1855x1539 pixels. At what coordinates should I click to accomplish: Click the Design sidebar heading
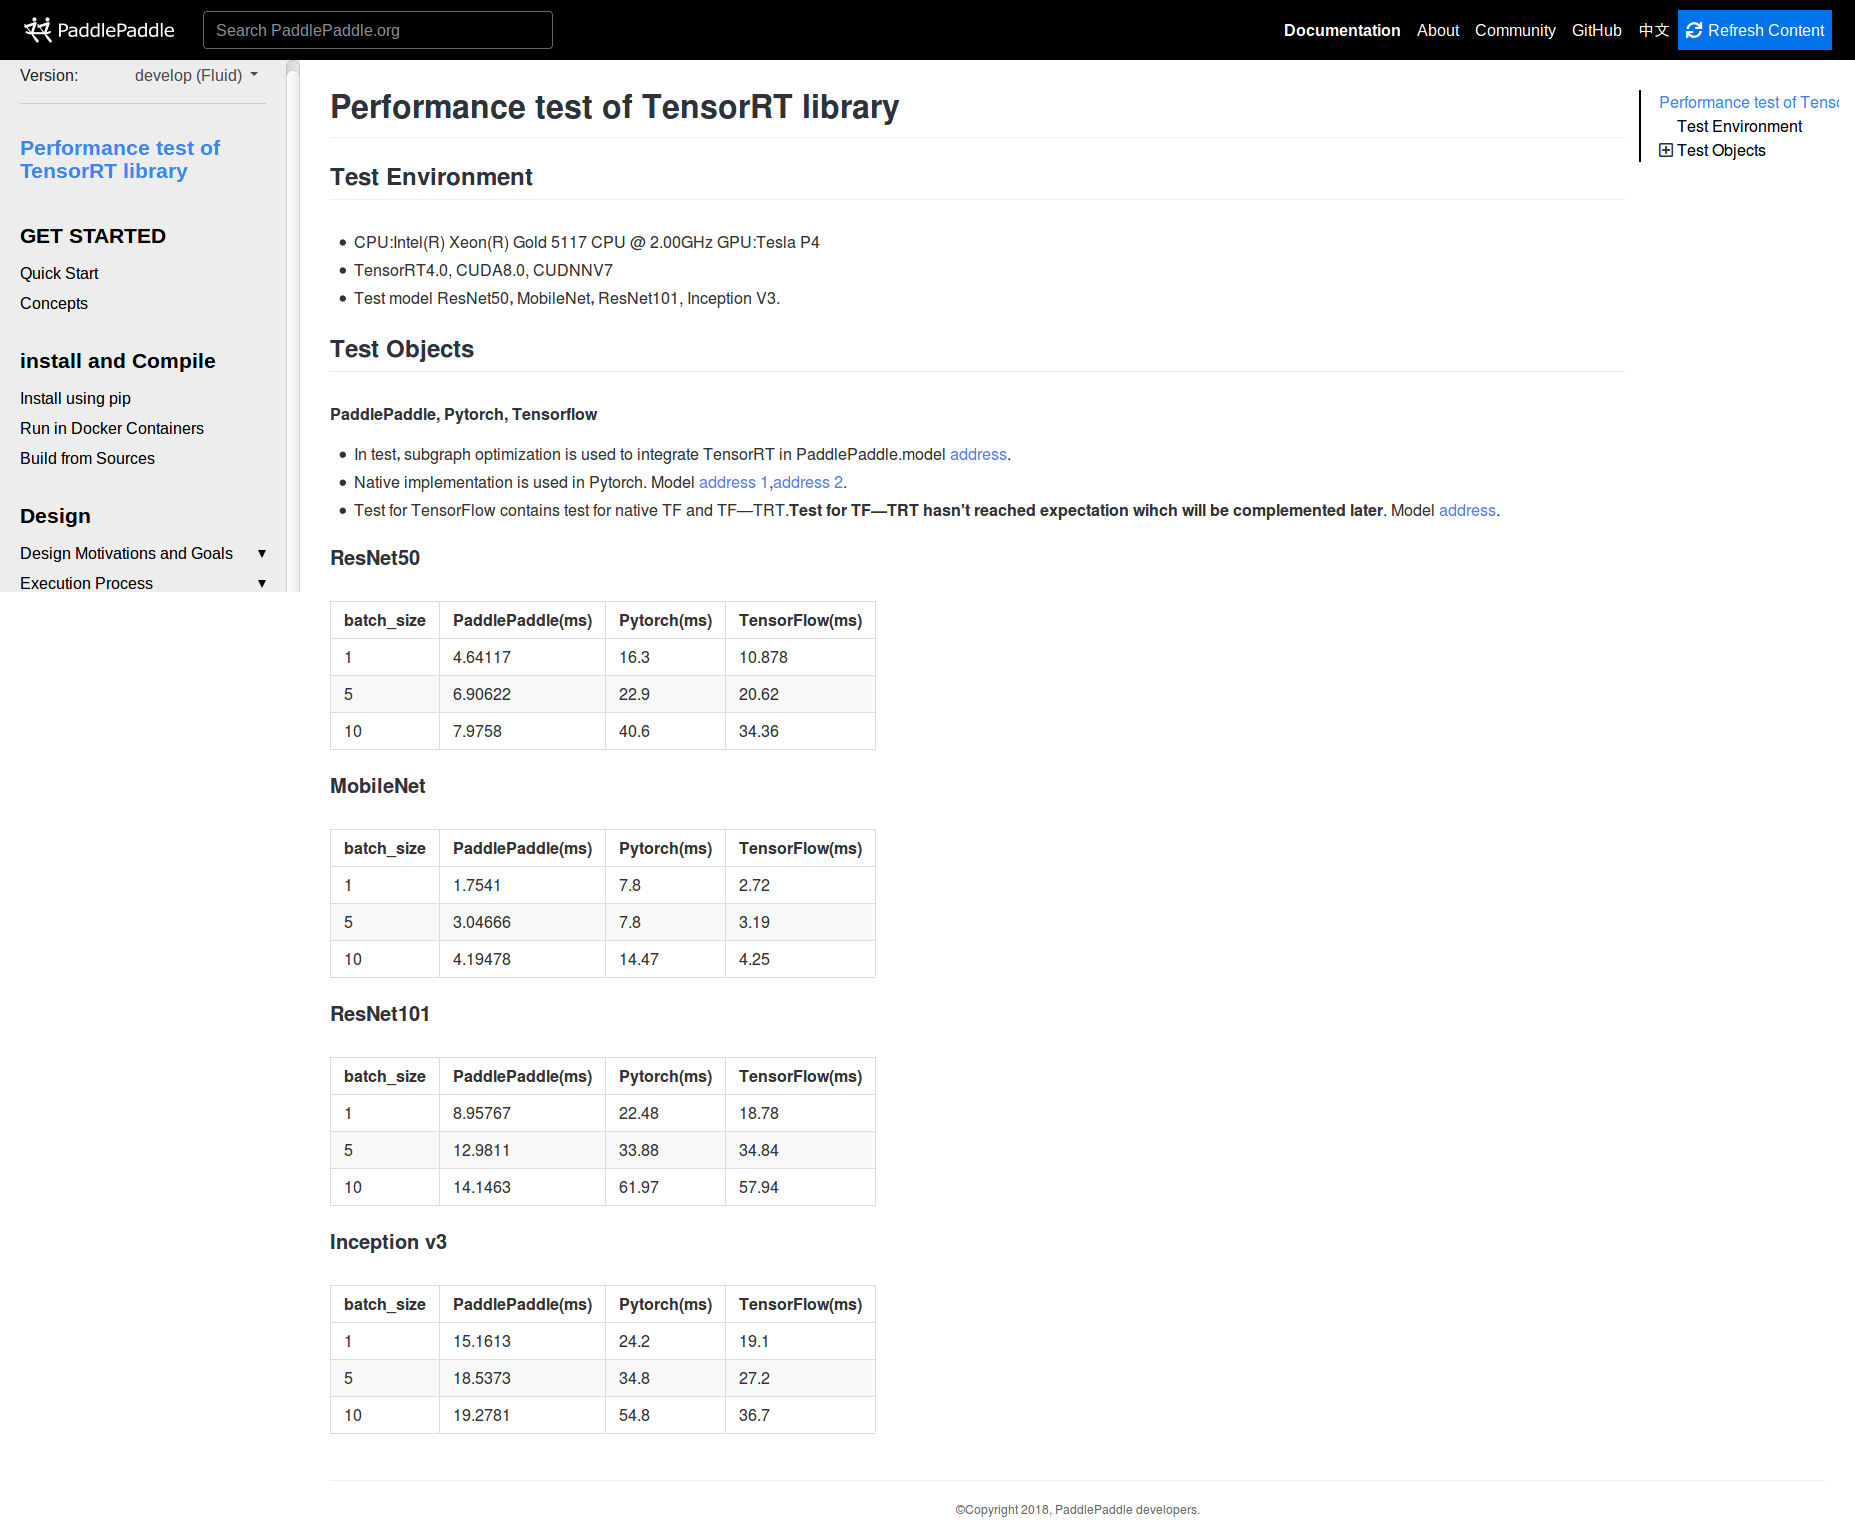click(55, 516)
